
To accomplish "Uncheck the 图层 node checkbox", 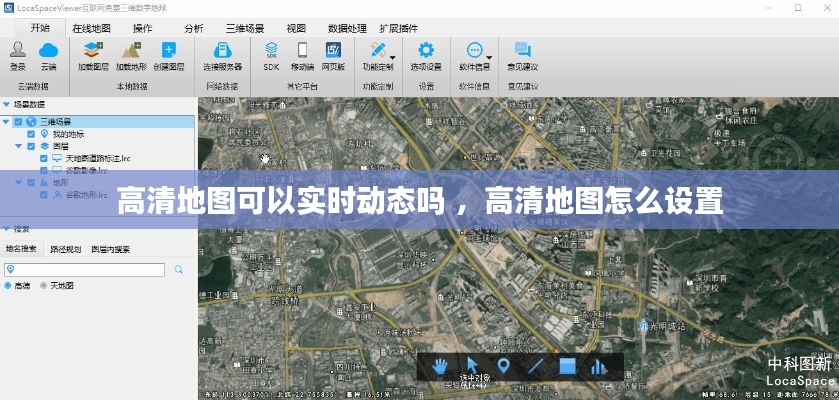I will [x=31, y=146].
